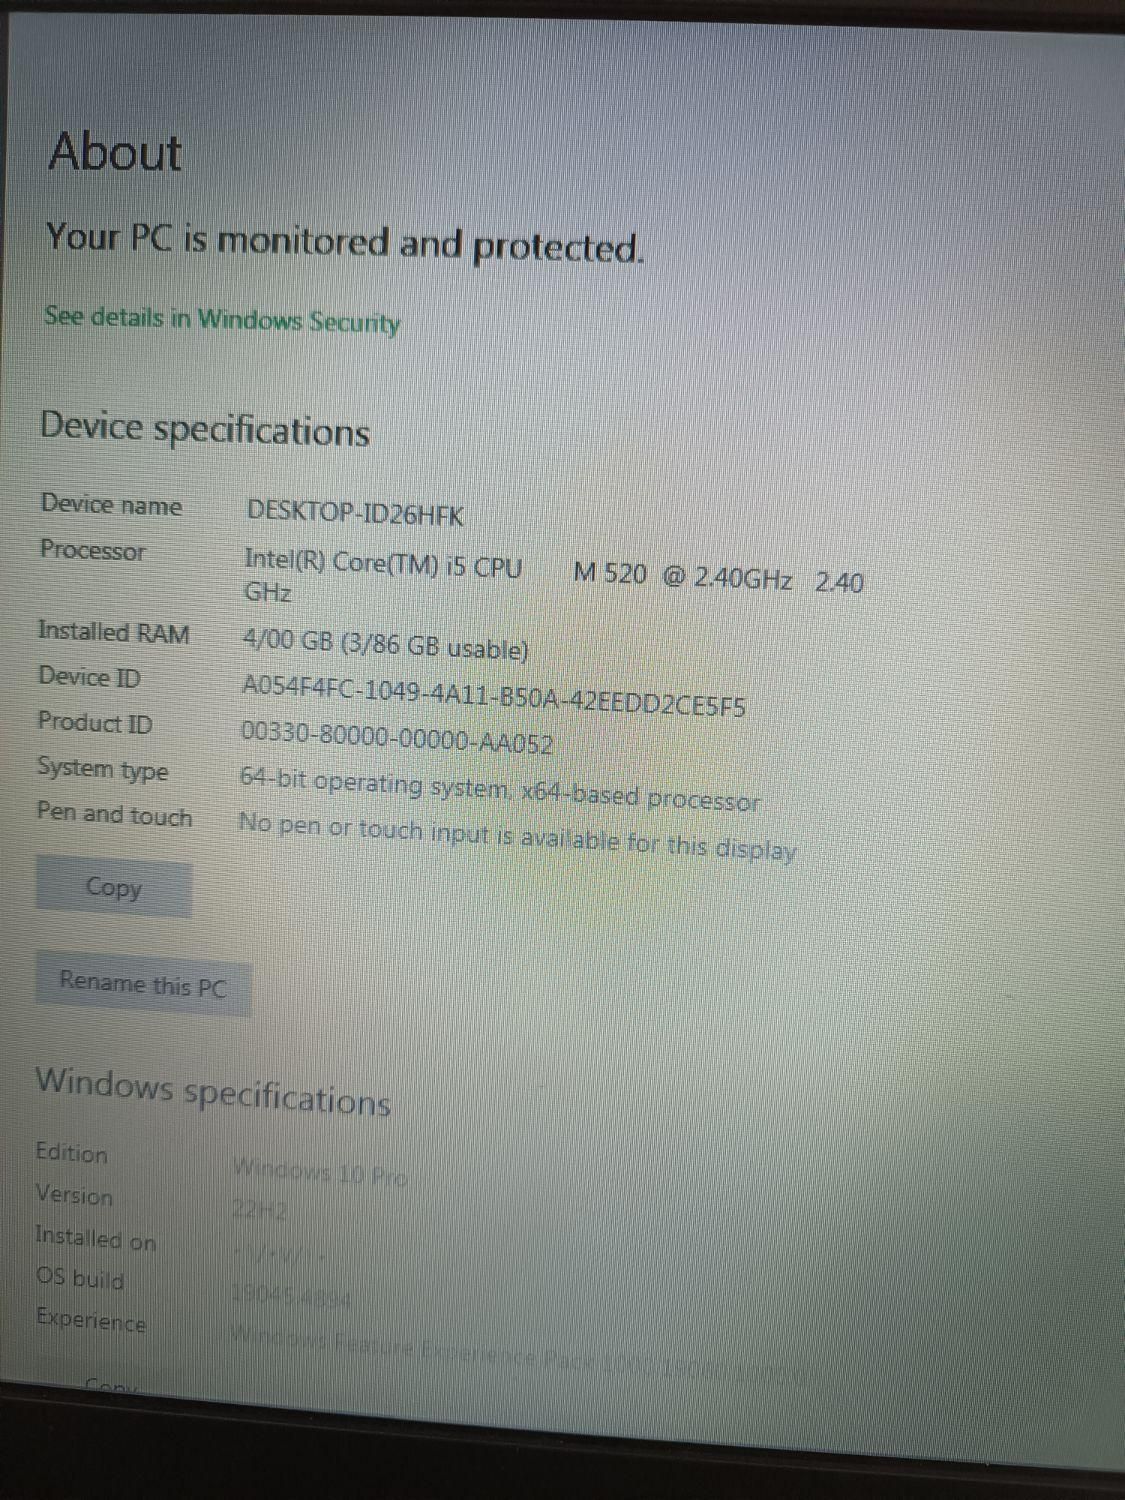The height and width of the screenshot is (1500, 1125).
Task: Click the Product ID label
Action: pyautogui.click(x=95, y=722)
